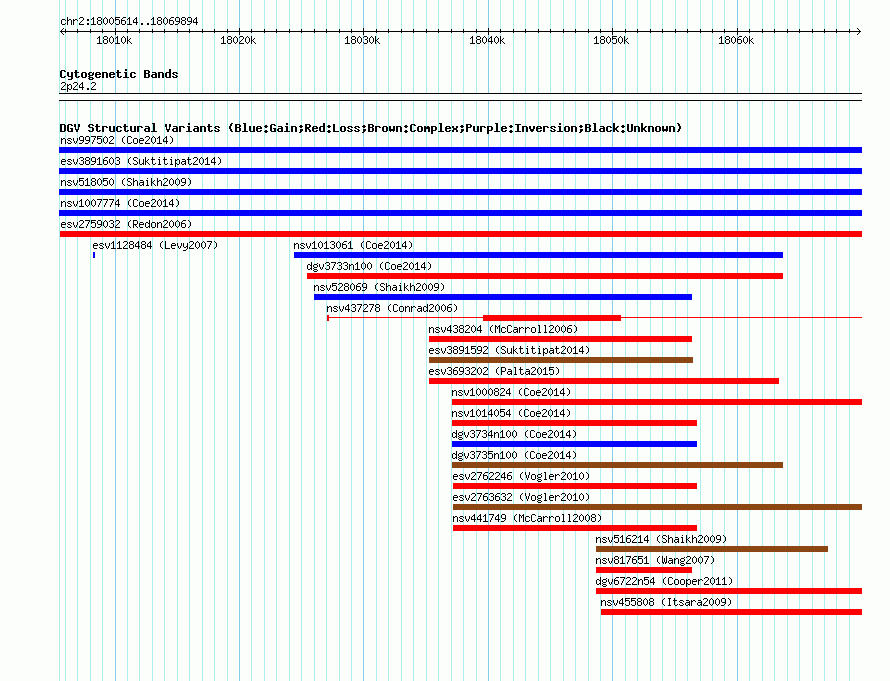Screen dimensions: 890x681
Task: Select the small blue esv1128484 gain marker
Action: click(94, 255)
